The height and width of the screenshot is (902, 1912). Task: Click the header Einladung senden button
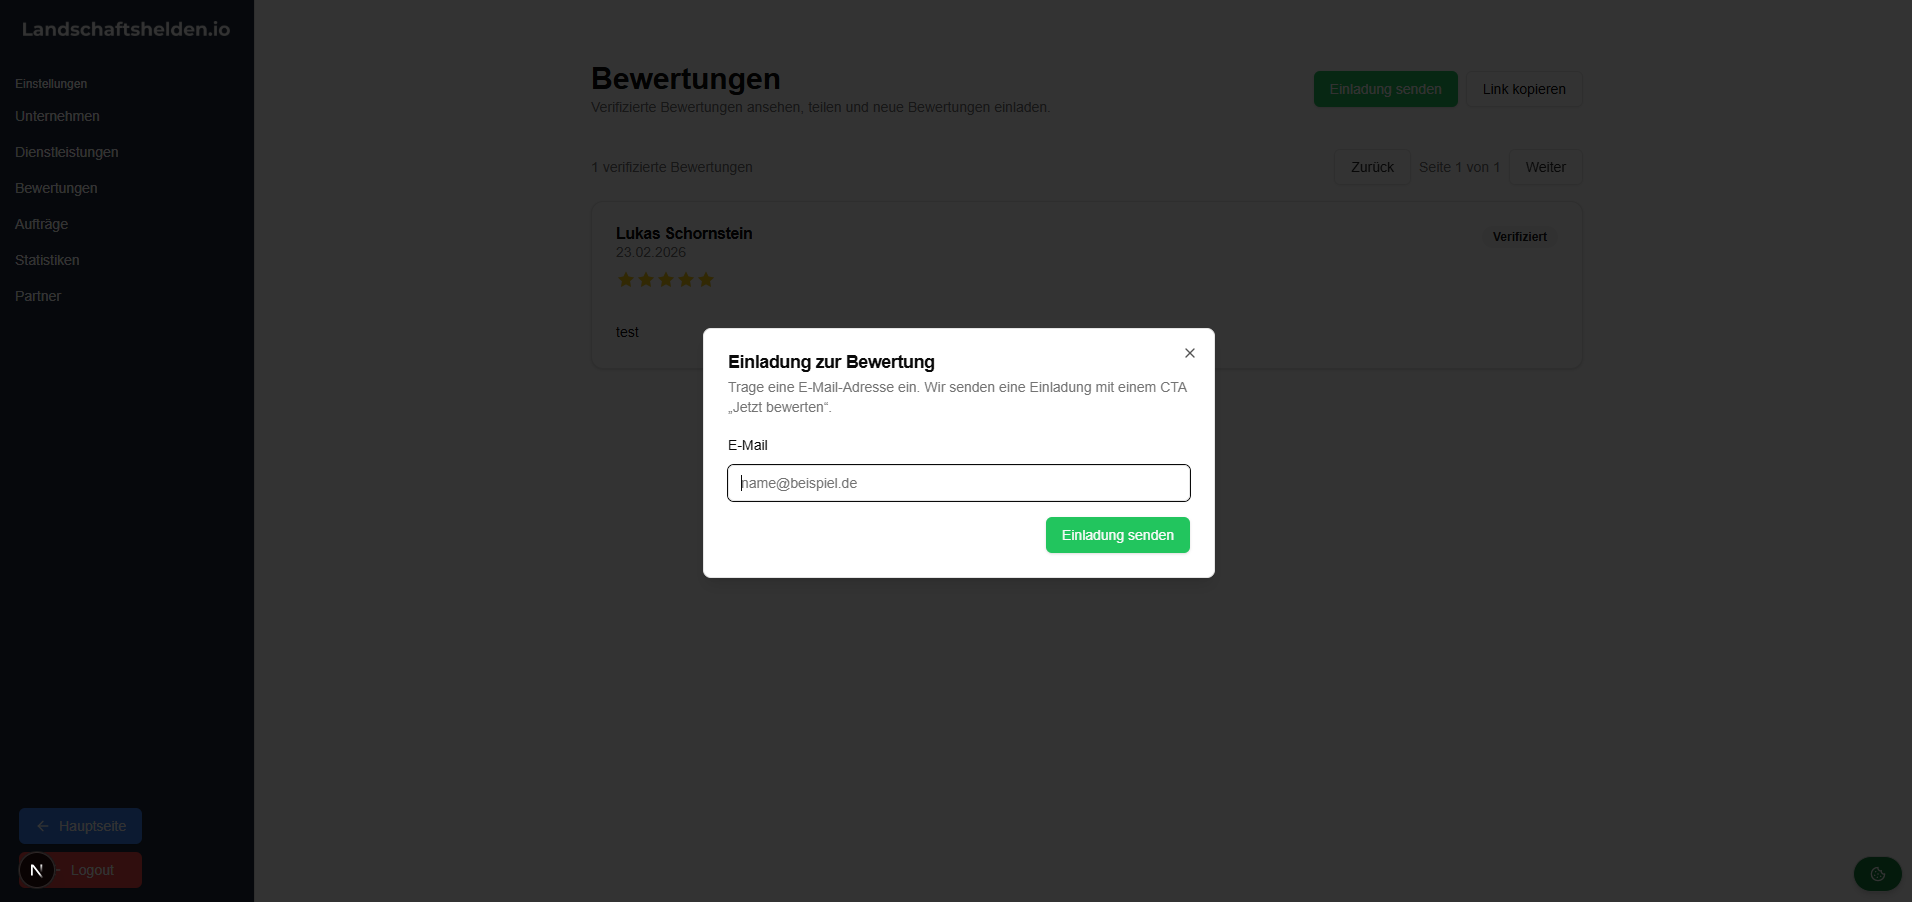coord(1385,89)
